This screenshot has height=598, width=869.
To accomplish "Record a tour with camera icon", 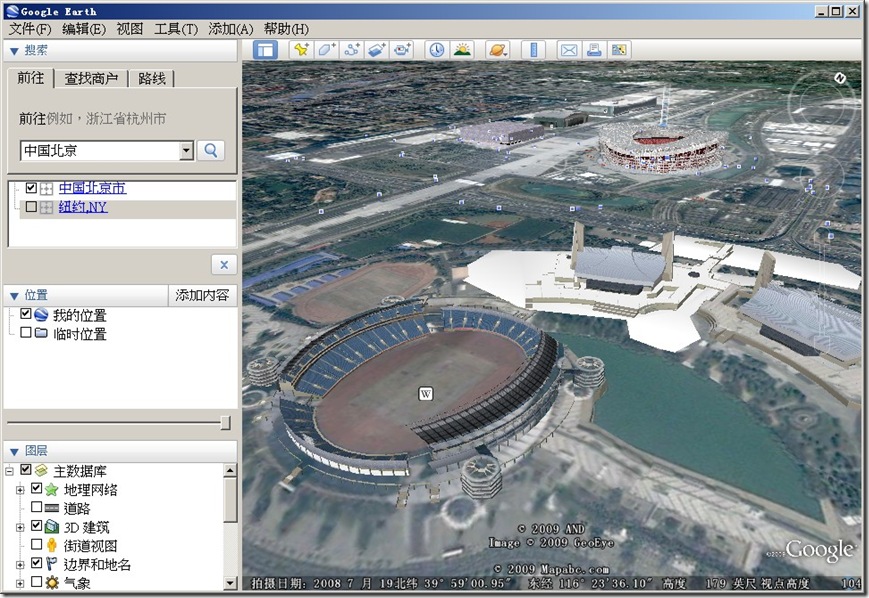I will coord(402,50).
